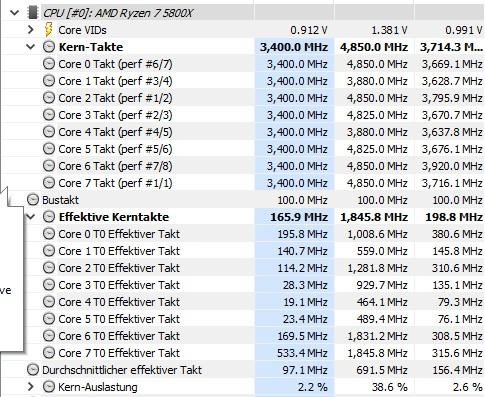
Task: Click the 38.6 % maximum Kern-Auslastung value
Action: (x=390, y=387)
